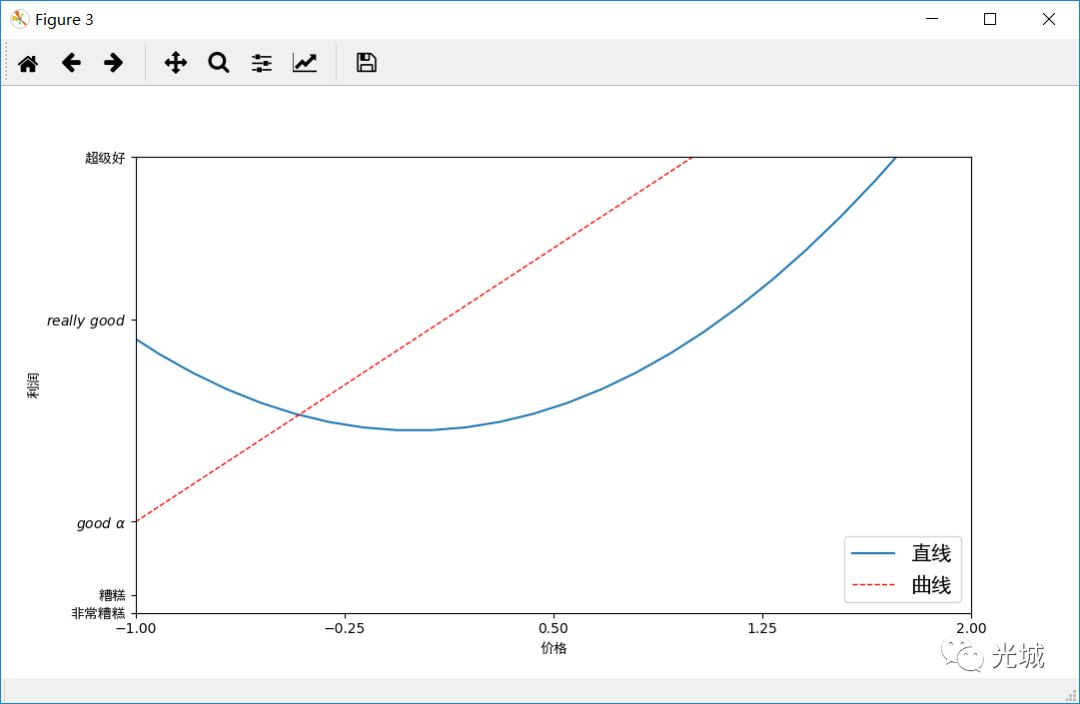Open the configure subplots tool

[262, 63]
